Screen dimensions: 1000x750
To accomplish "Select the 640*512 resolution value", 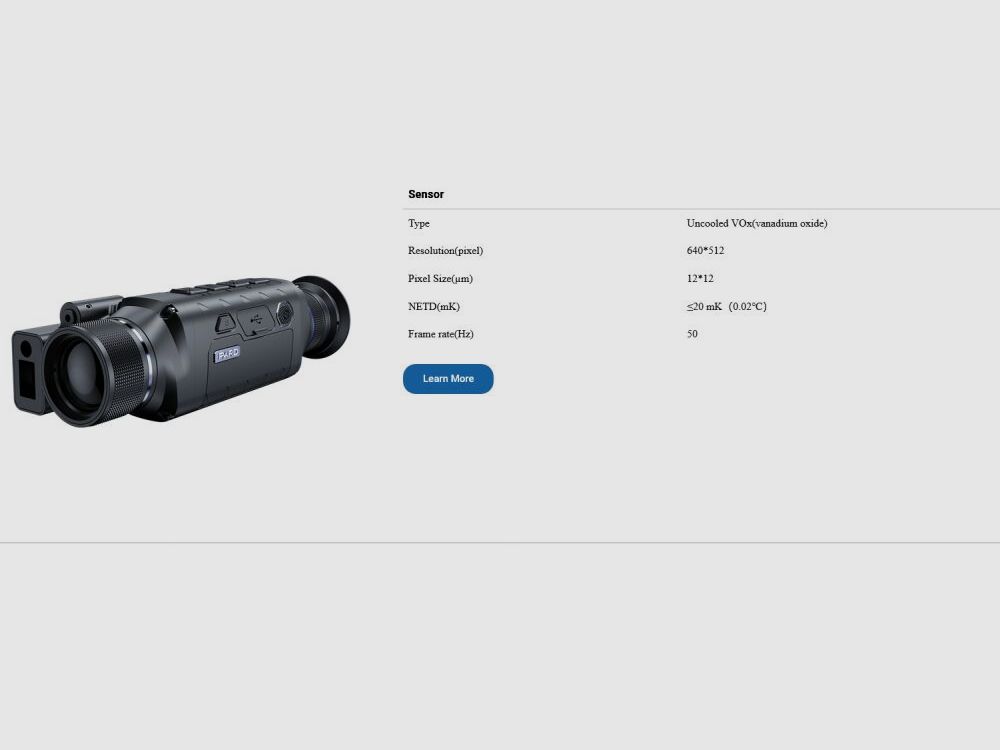I will (705, 251).
